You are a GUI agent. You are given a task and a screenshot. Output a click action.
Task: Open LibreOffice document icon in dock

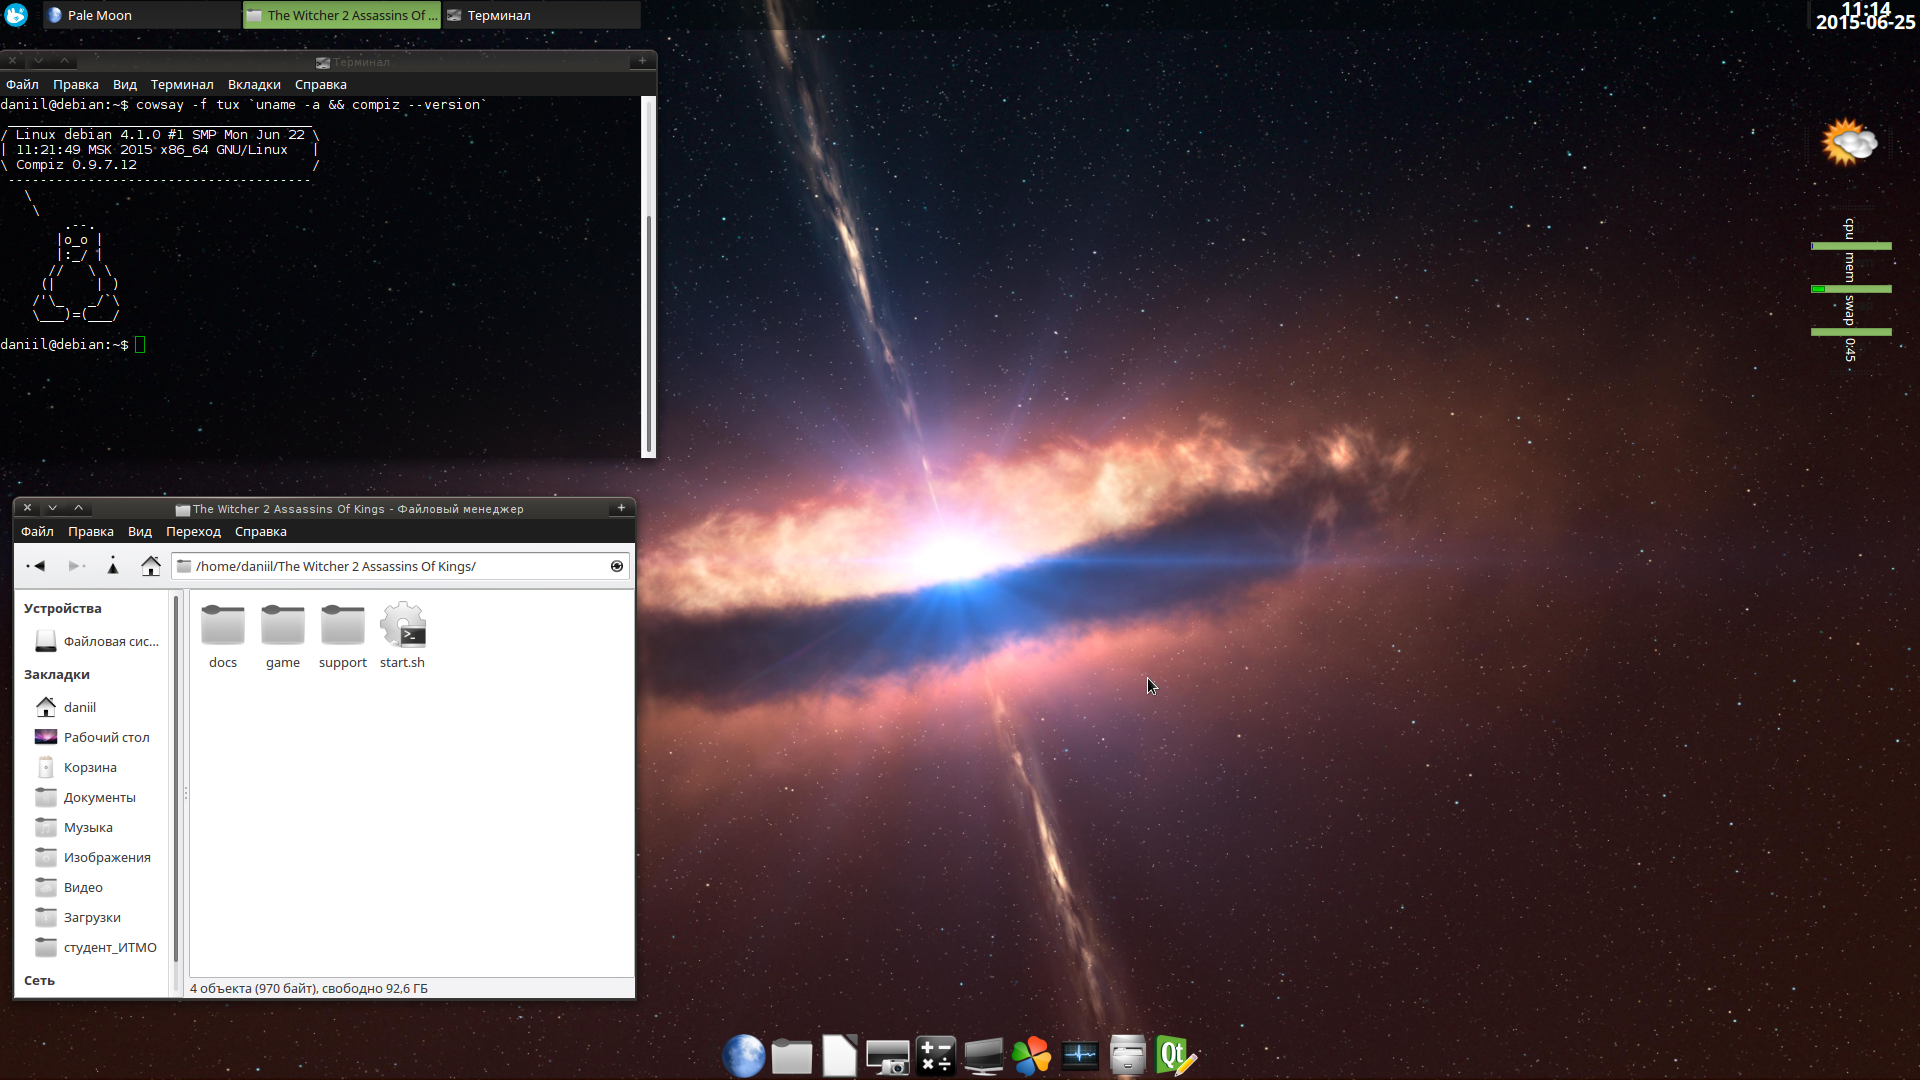839,1056
